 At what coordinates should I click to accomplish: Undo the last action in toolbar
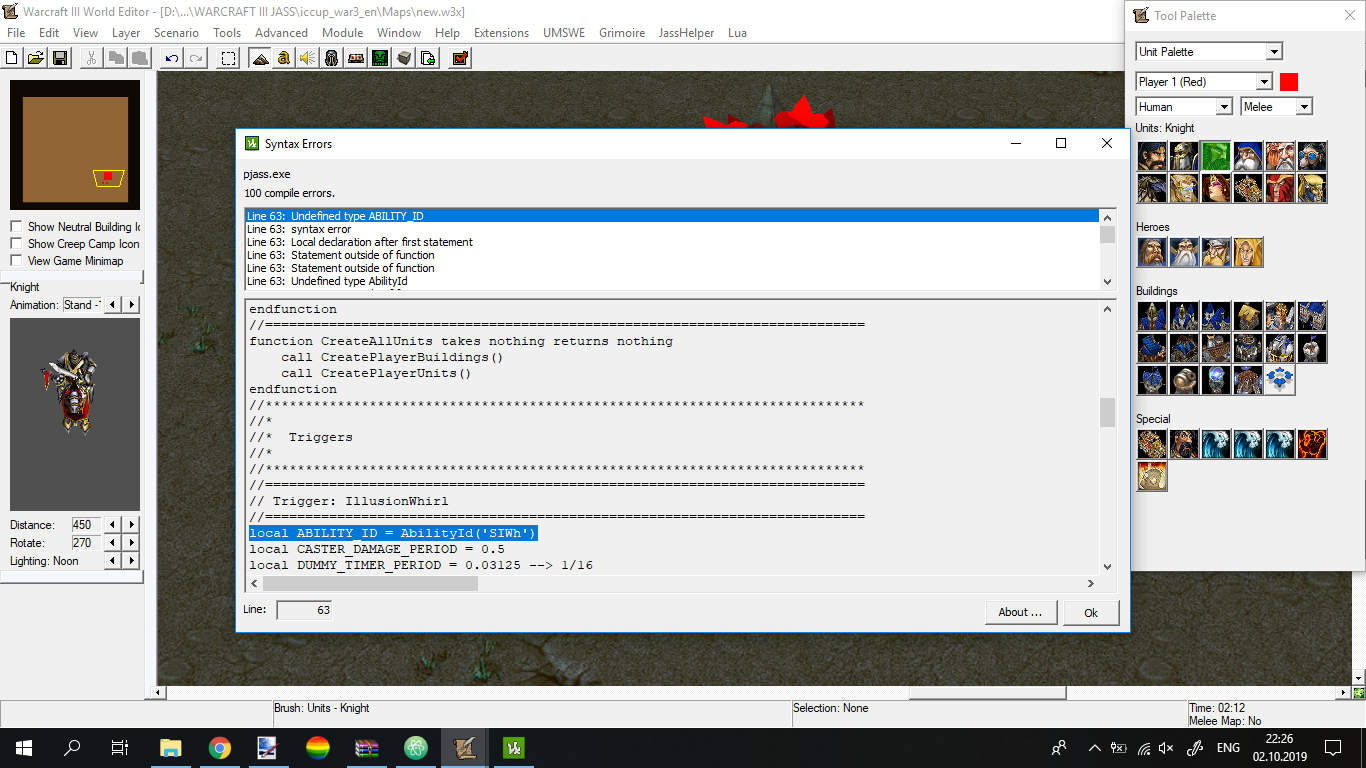click(x=173, y=58)
